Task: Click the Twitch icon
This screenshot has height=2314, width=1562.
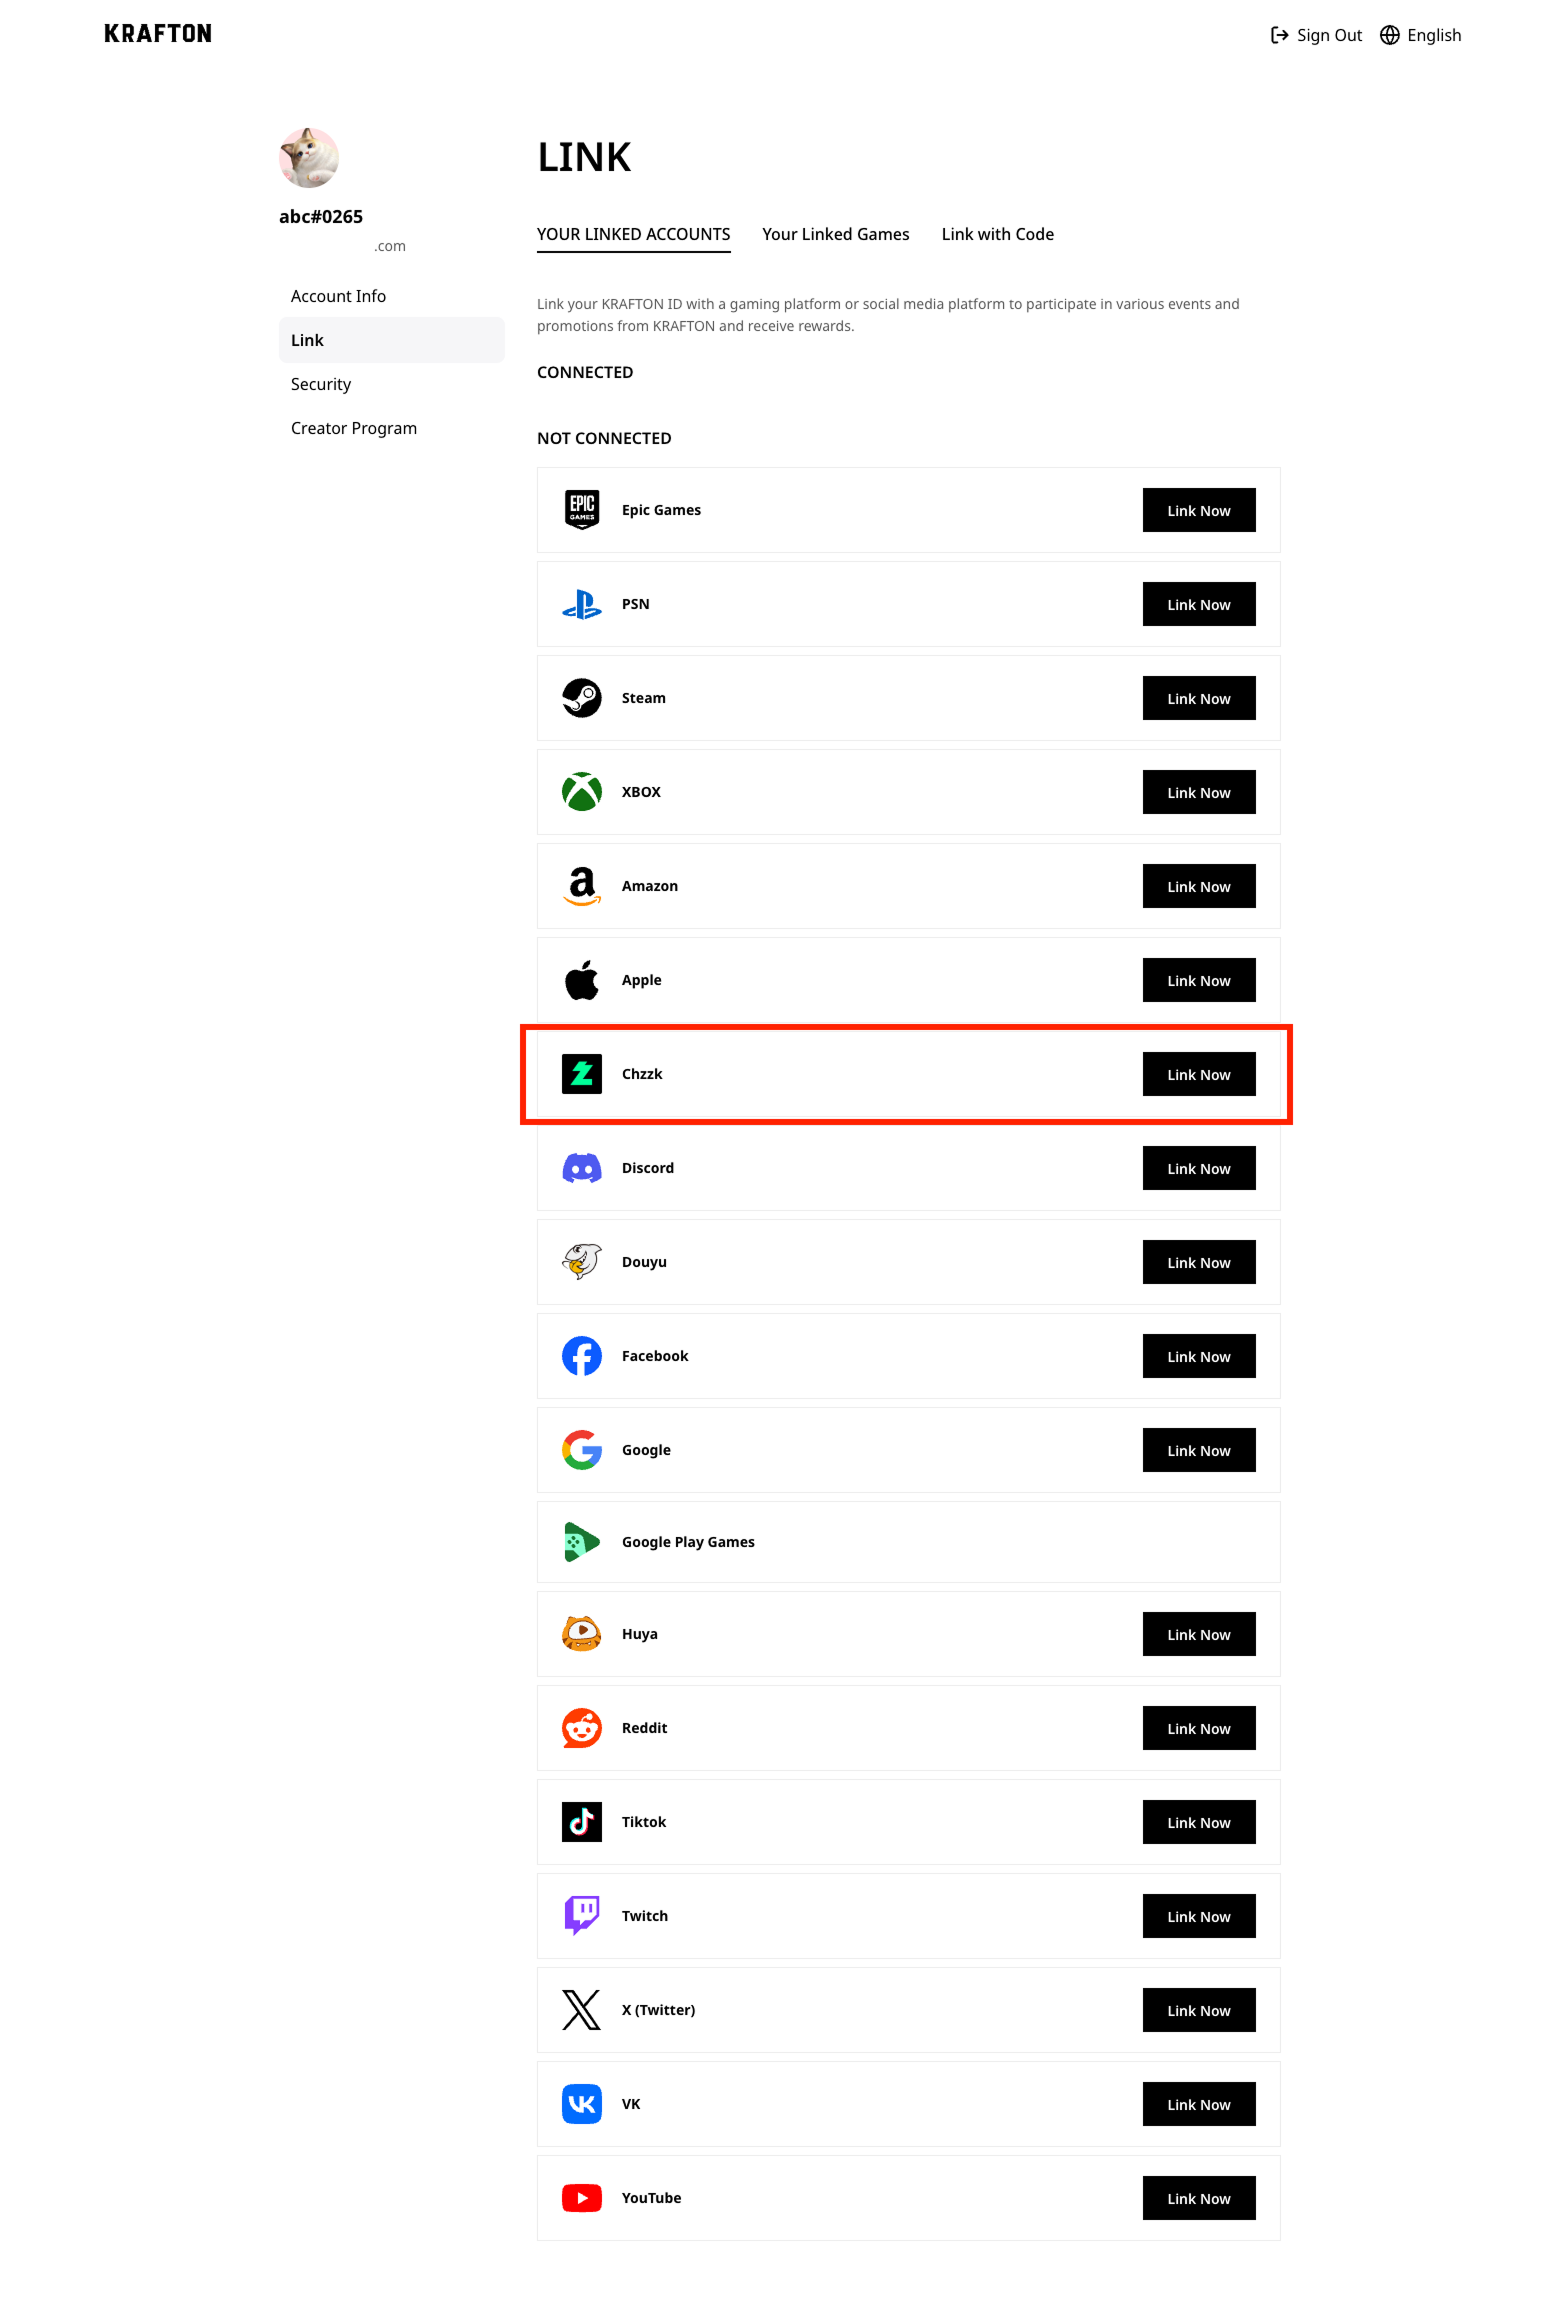Action: pyautogui.click(x=581, y=1915)
